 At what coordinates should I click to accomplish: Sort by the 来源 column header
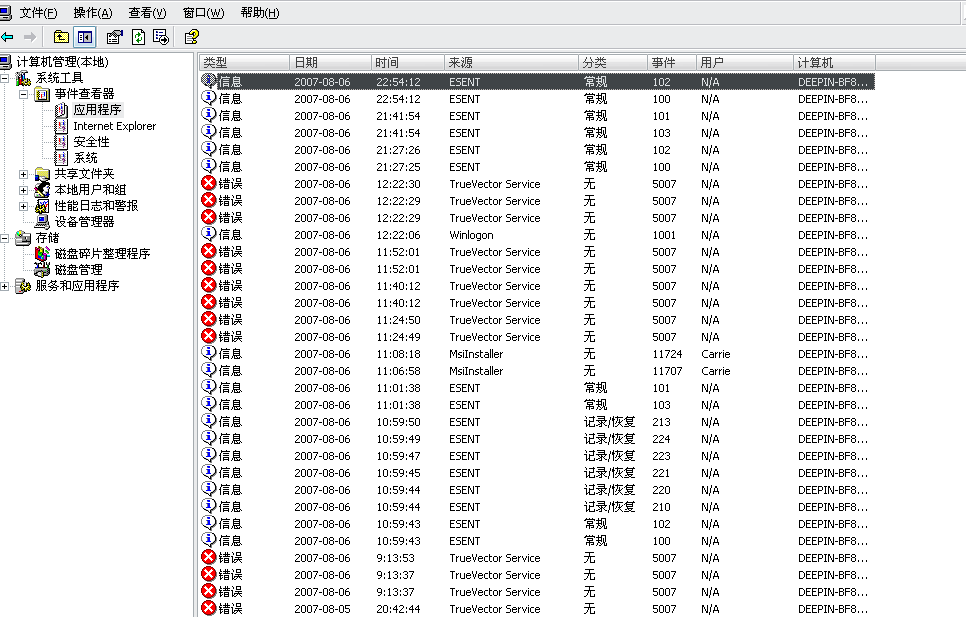[510, 63]
